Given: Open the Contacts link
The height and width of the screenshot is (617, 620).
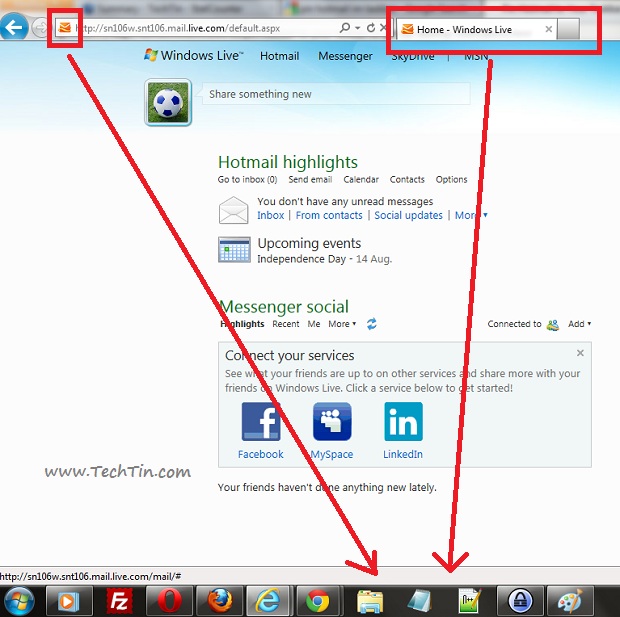Looking at the screenshot, I should (x=407, y=180).
